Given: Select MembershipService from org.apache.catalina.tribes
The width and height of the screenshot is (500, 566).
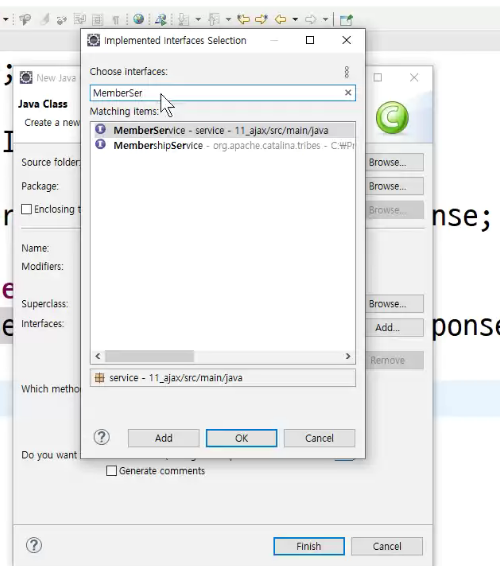Looking at the screenshot, I should [223, 145].
